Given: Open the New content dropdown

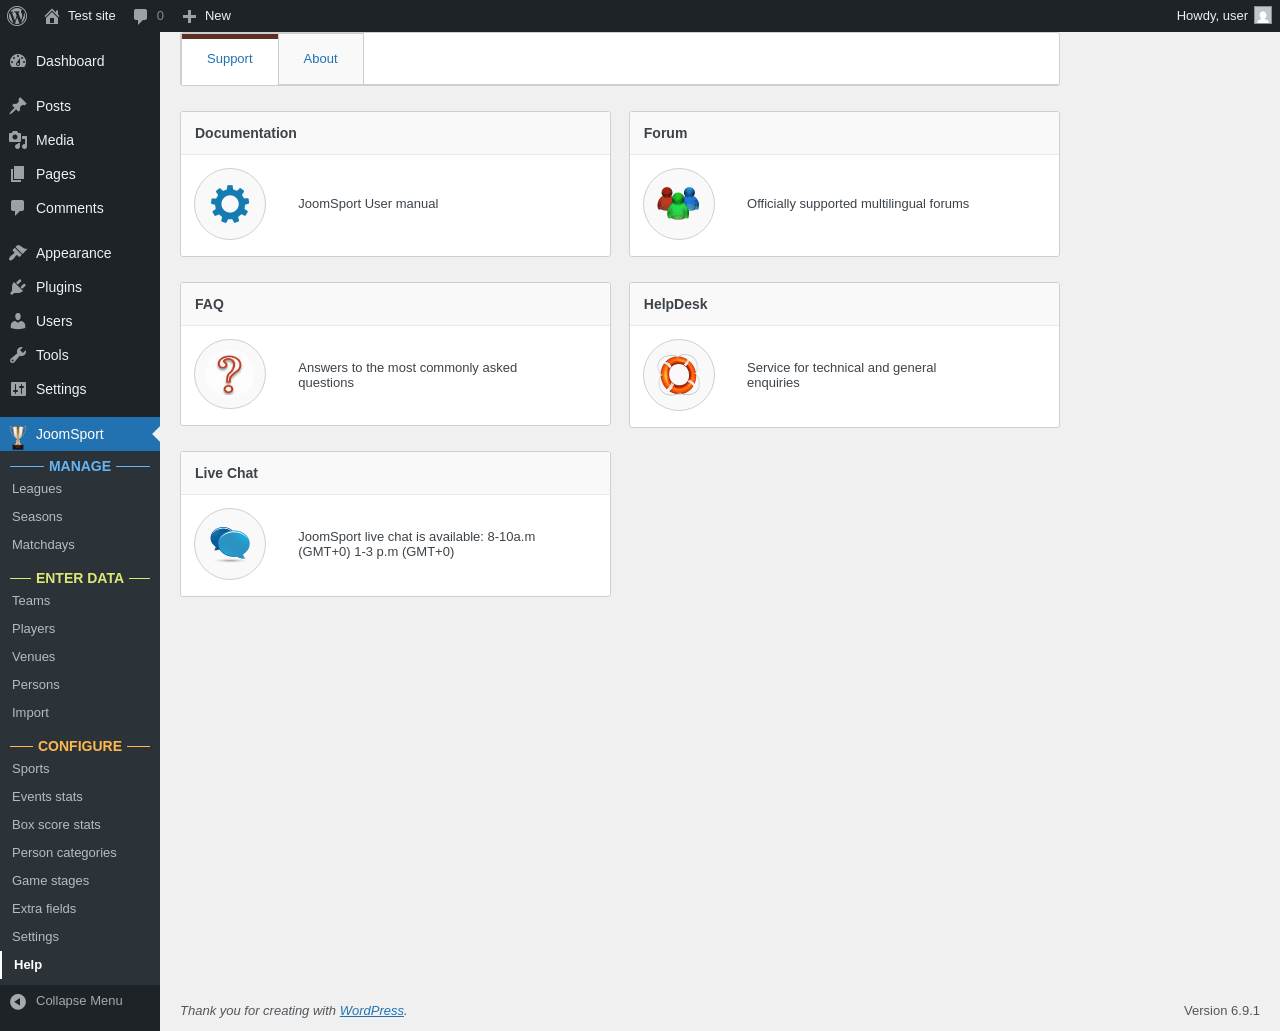Looking at the screenshot, I should [207, 16].
